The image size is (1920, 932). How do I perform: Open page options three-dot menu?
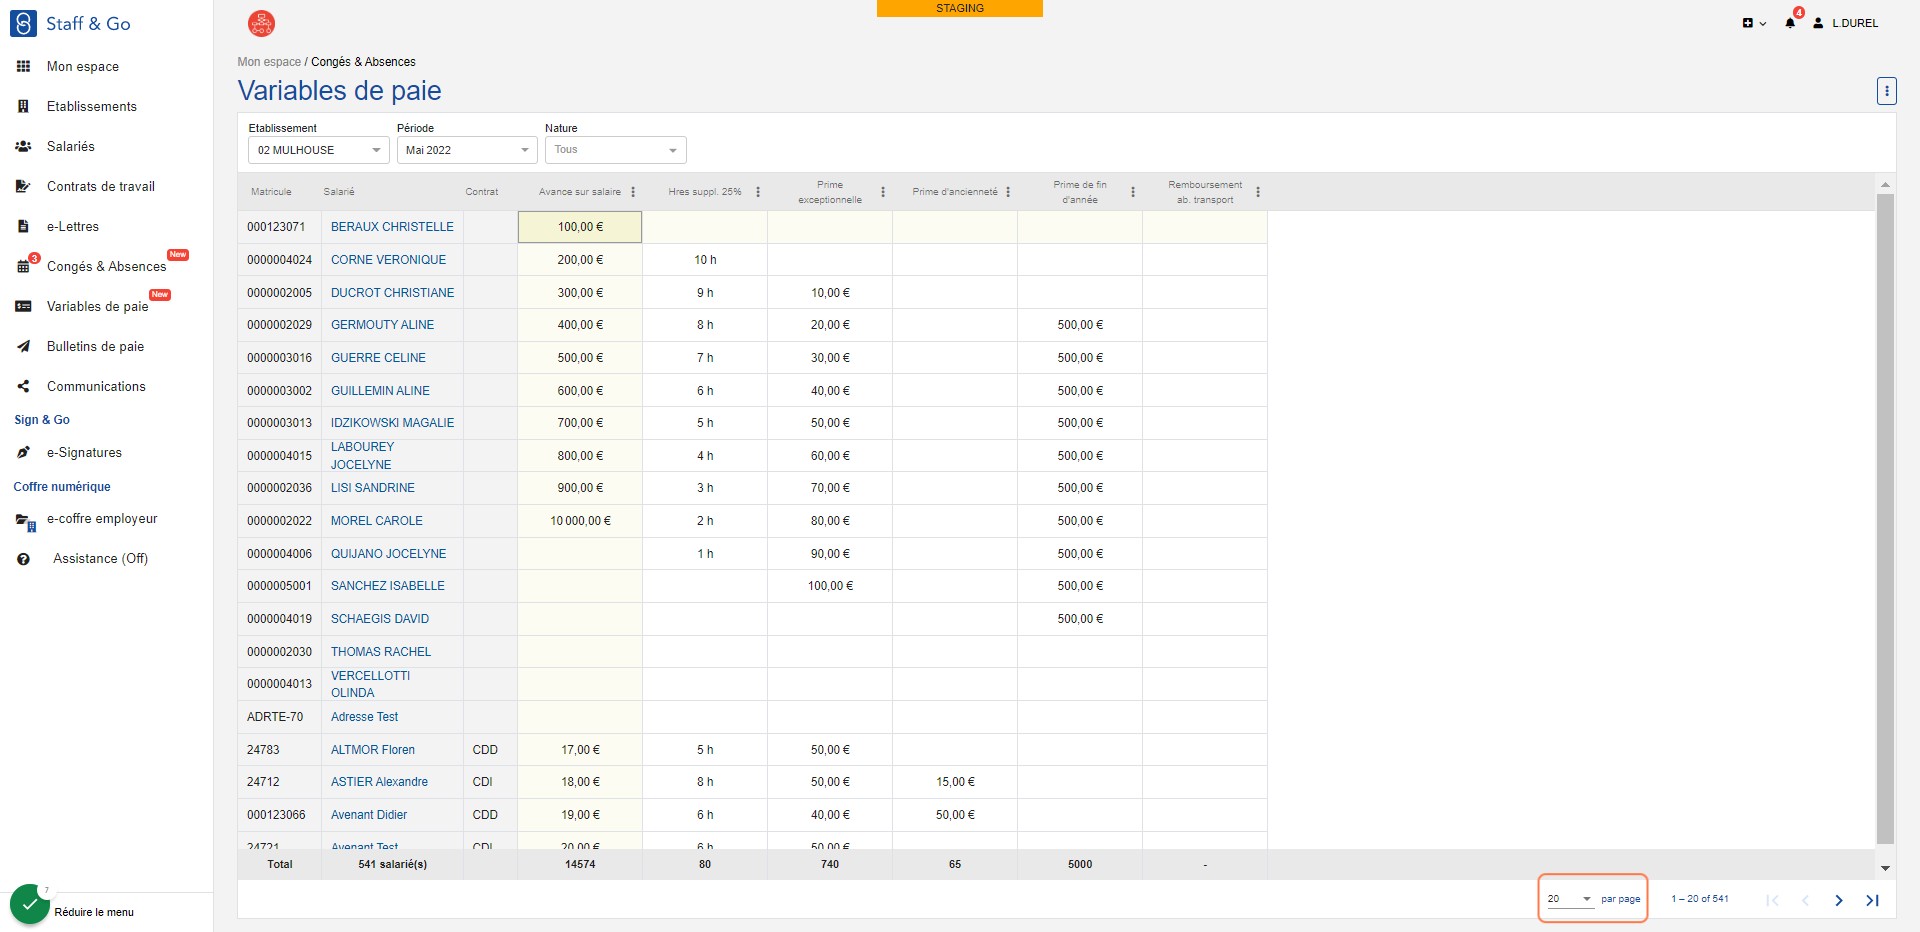[1886, 91]
